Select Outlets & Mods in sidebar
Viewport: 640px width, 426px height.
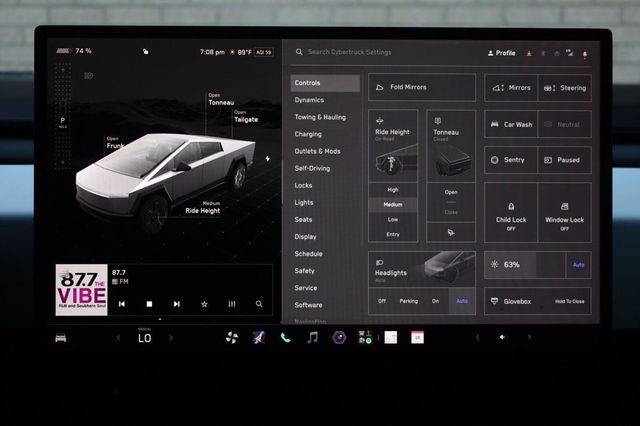click(x=317, y=151)
